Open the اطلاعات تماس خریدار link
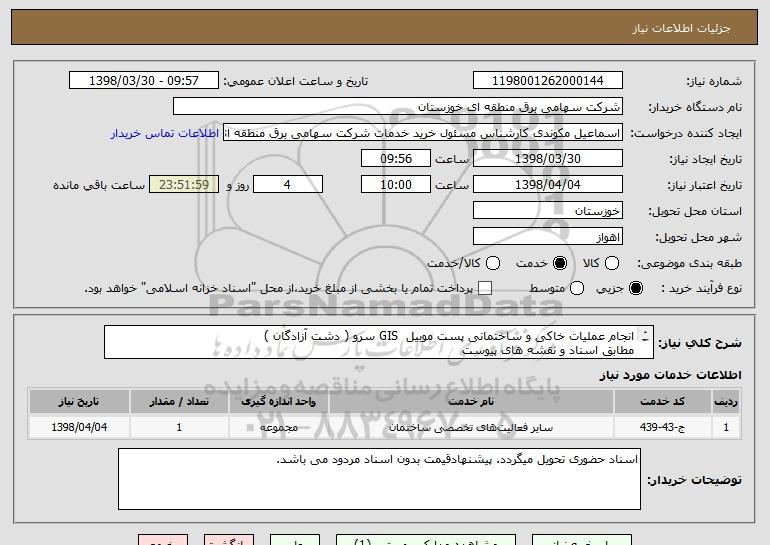 click(165, 133)
